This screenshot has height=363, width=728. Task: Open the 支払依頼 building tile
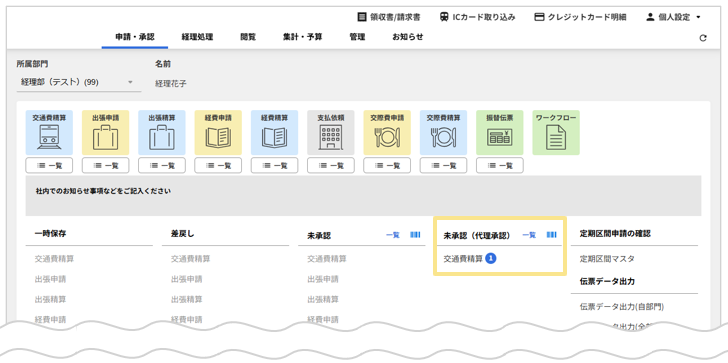331,132
